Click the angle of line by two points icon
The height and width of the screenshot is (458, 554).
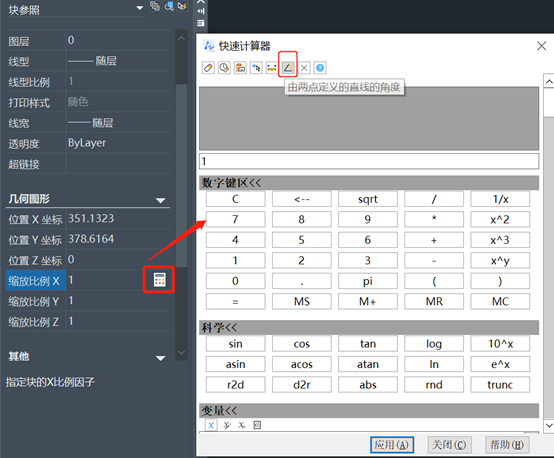click(x=288, y=67)
